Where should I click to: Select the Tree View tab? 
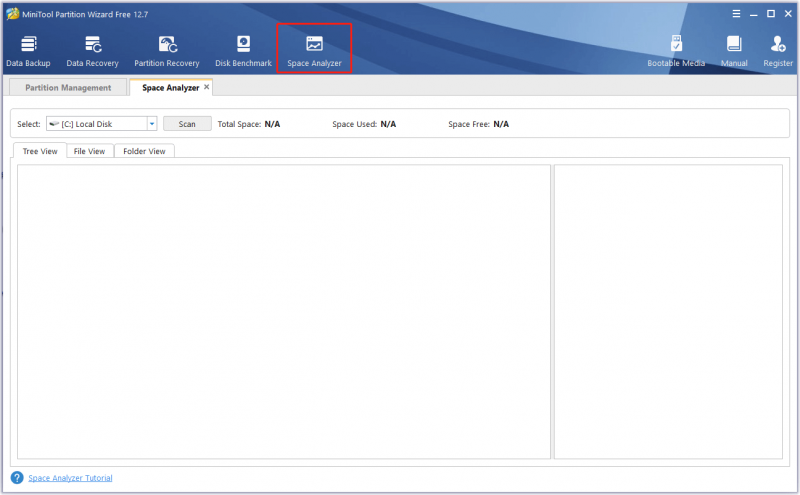point(40,151)
